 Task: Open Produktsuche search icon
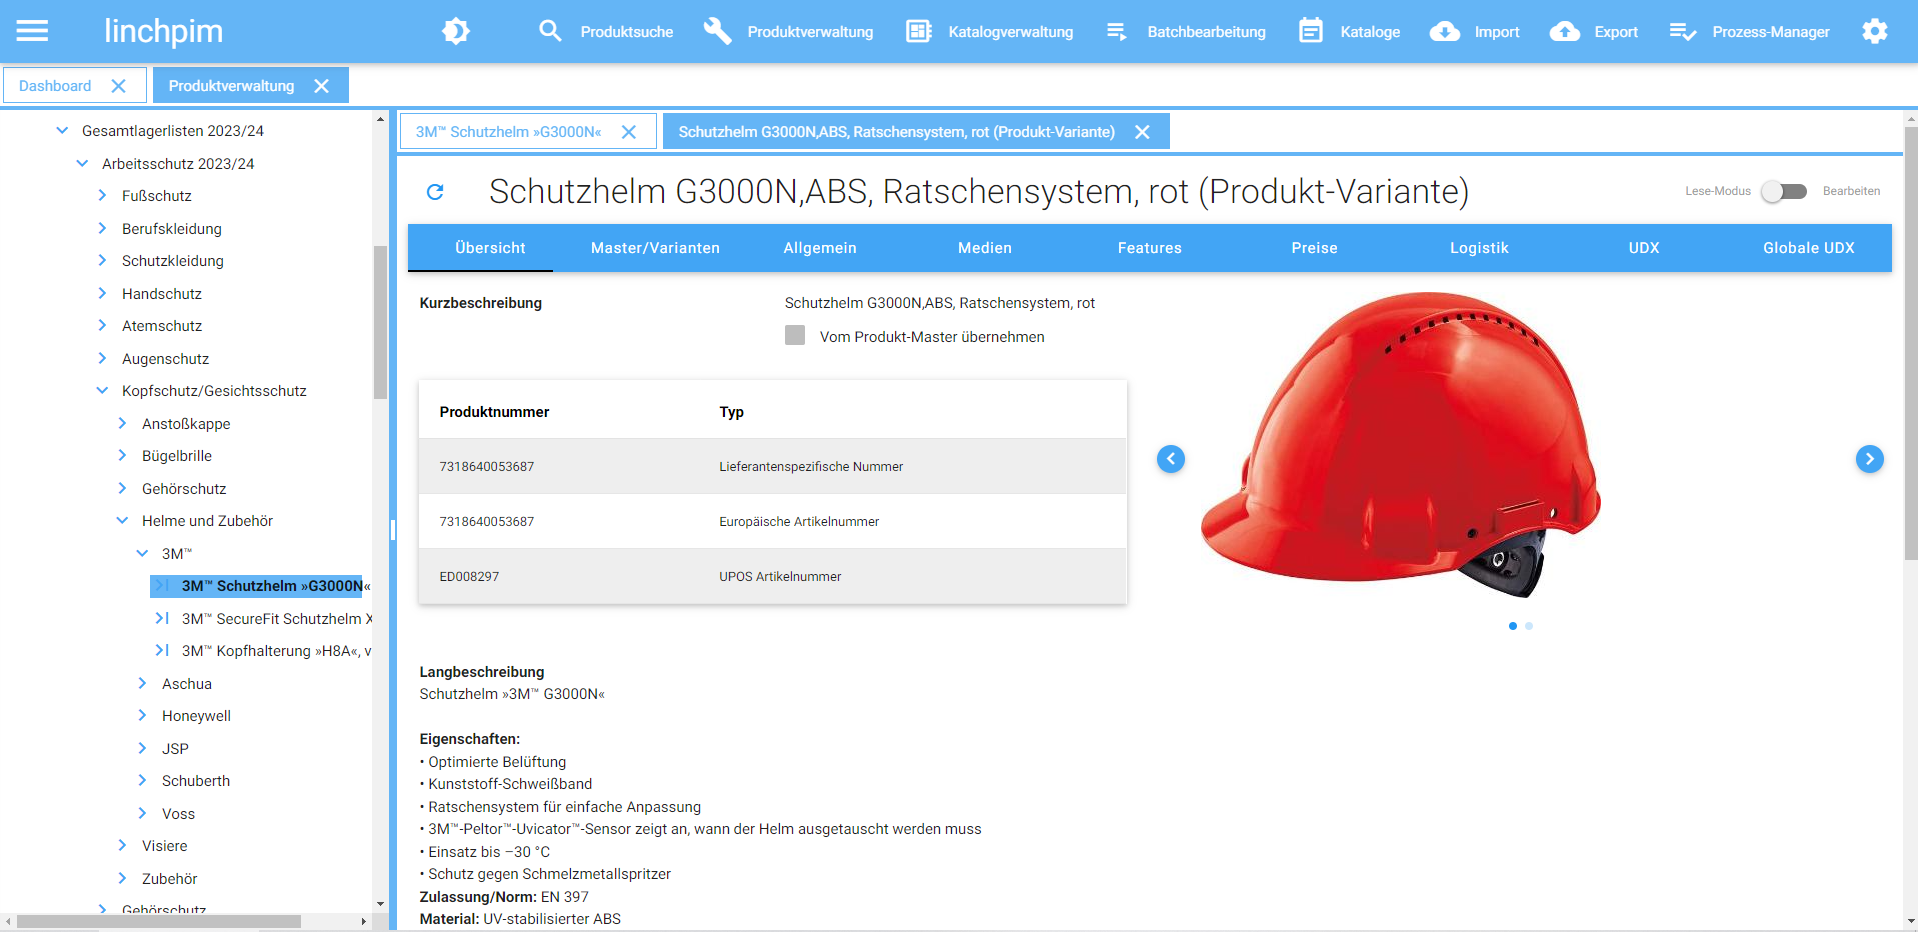[x=550, y=31]
